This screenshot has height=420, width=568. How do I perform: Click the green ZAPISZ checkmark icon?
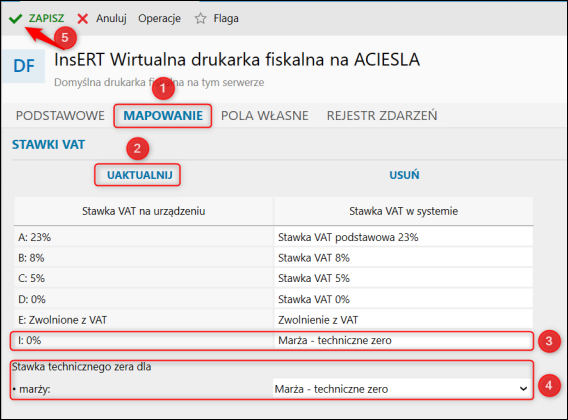[x=16, y=18]
